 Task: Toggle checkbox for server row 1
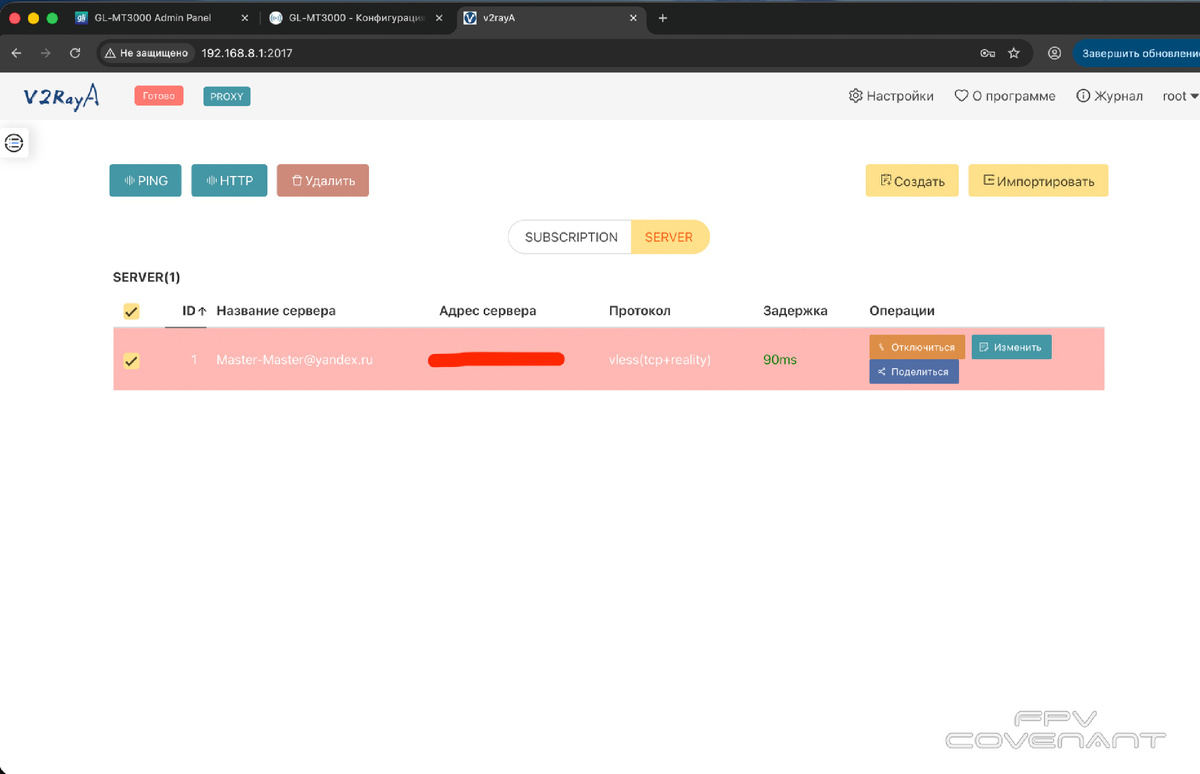(x=131, y=361)
